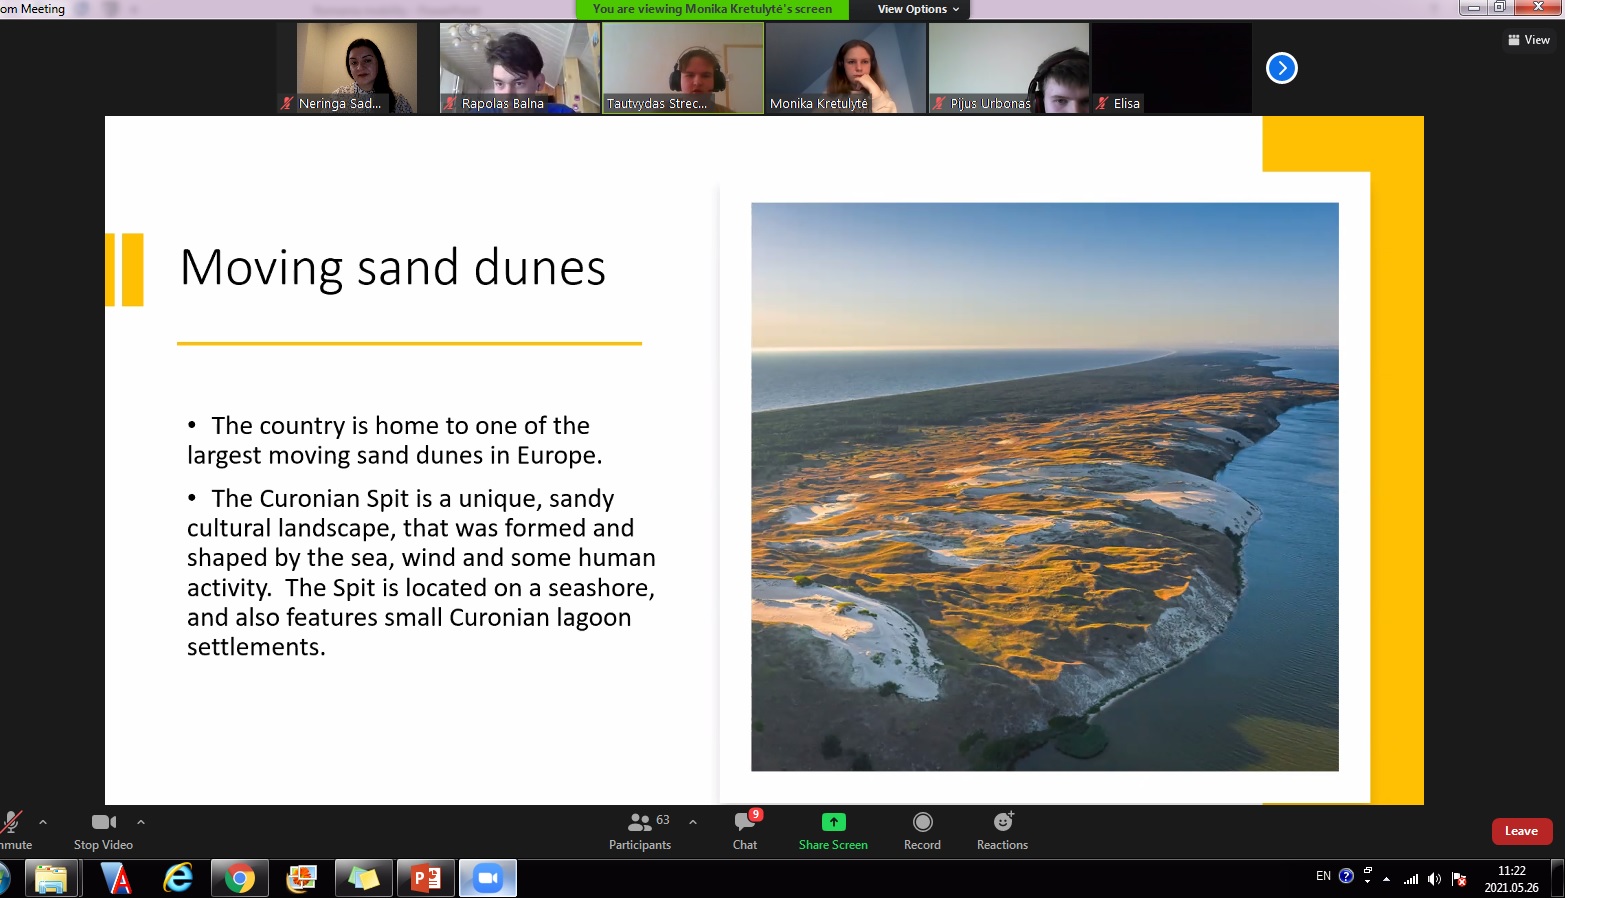The image size is (1604, 900).
Task: Unmute the microphone
Action: click(x=12, y=830)
